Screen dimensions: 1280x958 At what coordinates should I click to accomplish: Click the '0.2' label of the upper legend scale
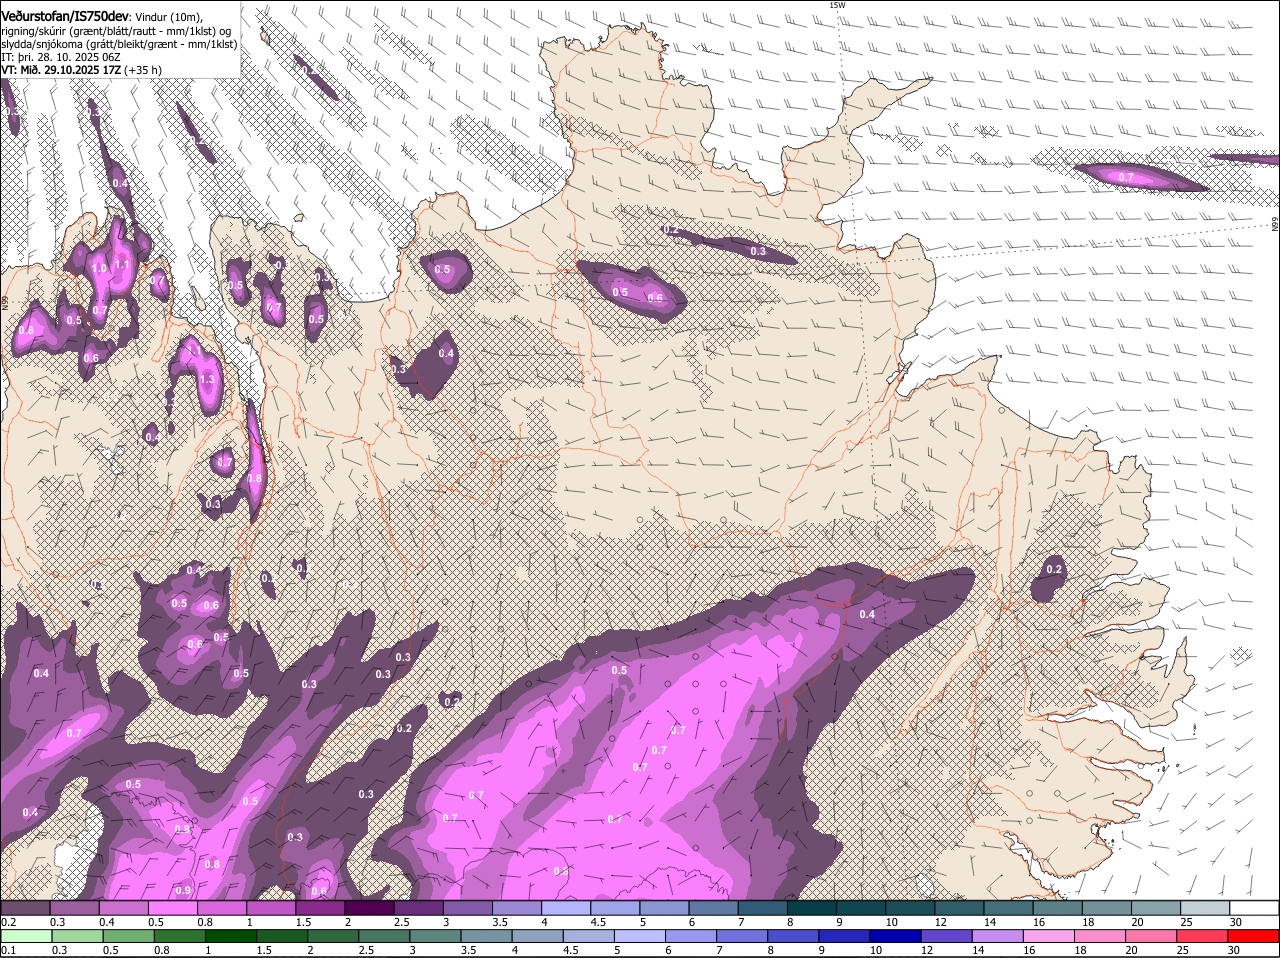pyautogui.click(x=8, y=922)
